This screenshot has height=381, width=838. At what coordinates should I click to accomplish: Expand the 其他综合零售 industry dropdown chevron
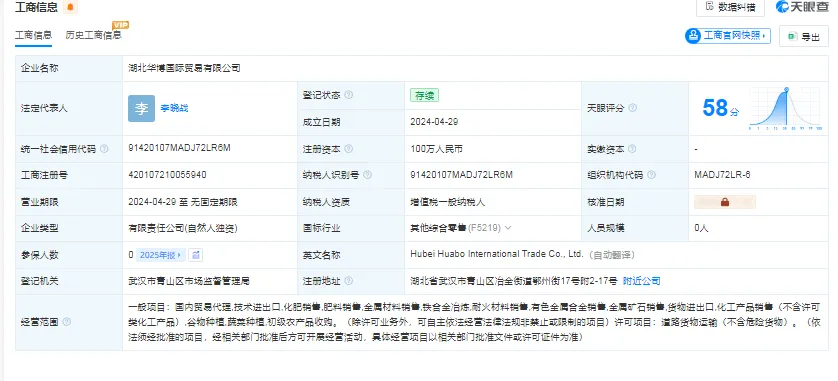[x=508, y=228]
